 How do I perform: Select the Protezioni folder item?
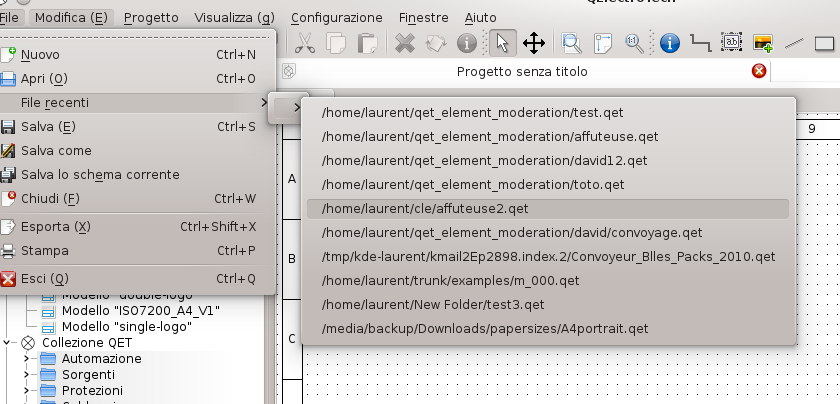92,391
